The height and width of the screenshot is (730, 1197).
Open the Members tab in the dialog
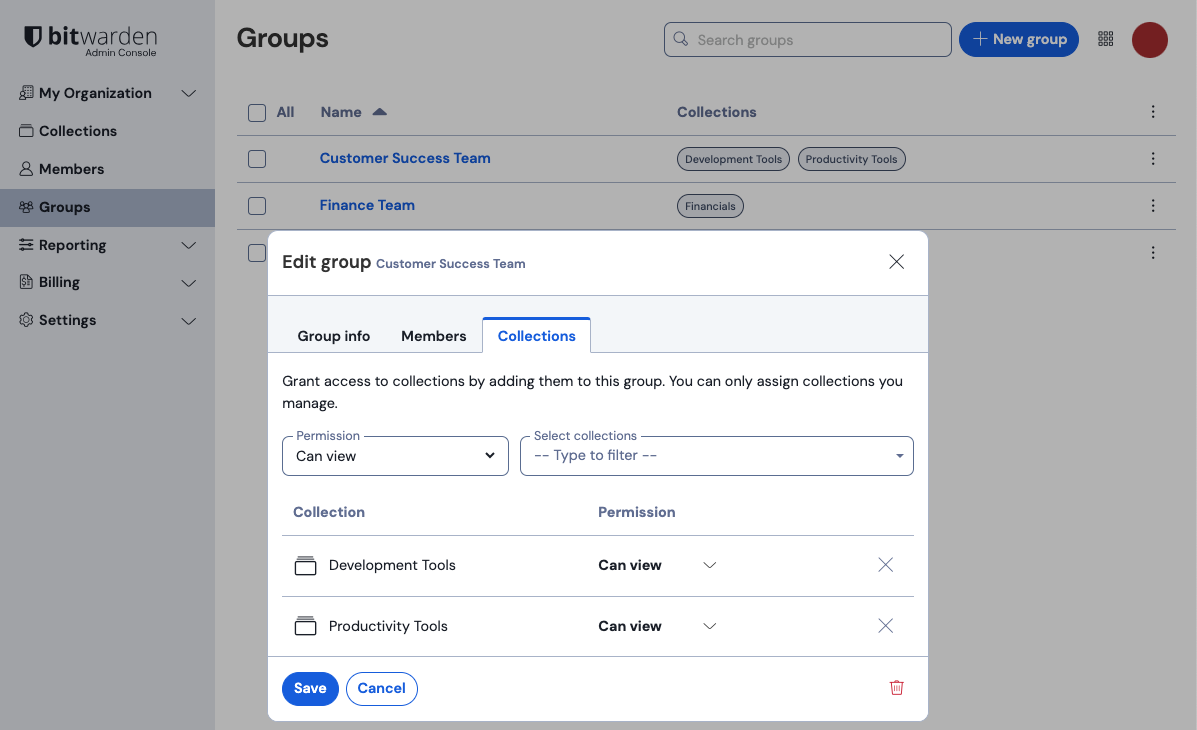click(x=433, y=335)
